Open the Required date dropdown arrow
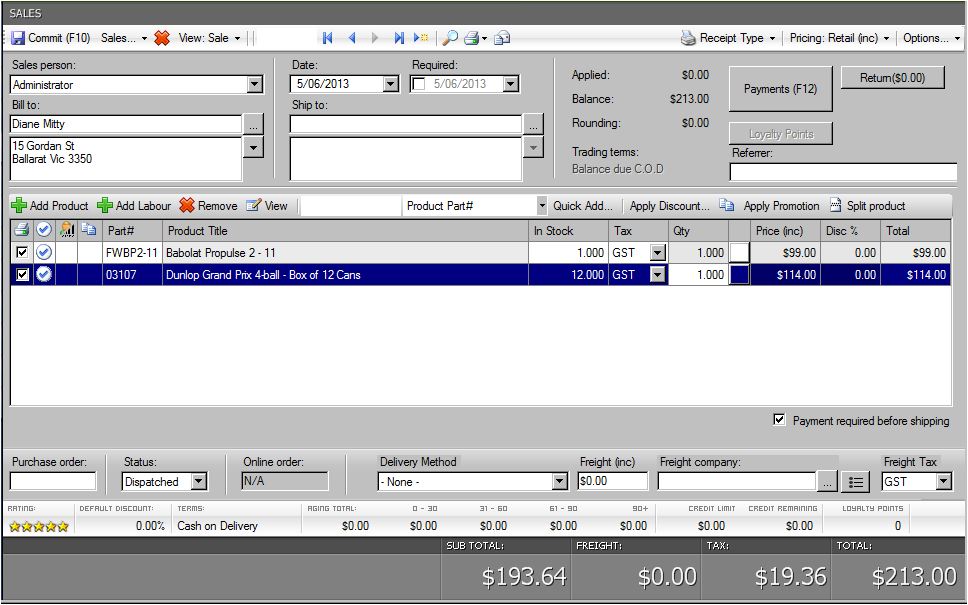The height and width of the screenshot is (605, 968). click(x=511, y=84)
